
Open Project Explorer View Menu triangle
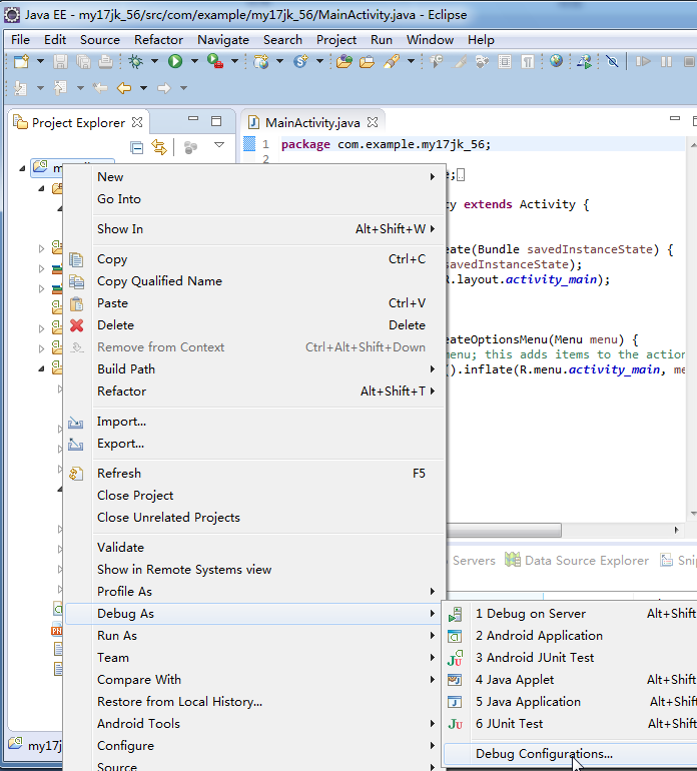pos(219,145)
